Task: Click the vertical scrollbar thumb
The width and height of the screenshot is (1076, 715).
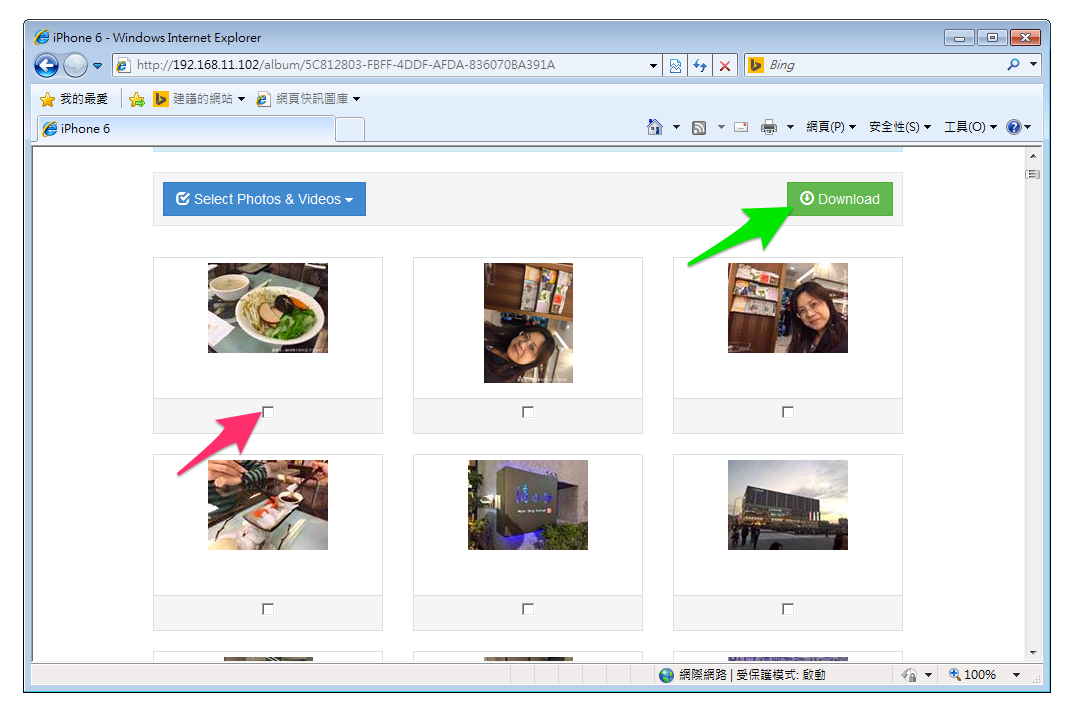Action: click(x=1033, y=174)
